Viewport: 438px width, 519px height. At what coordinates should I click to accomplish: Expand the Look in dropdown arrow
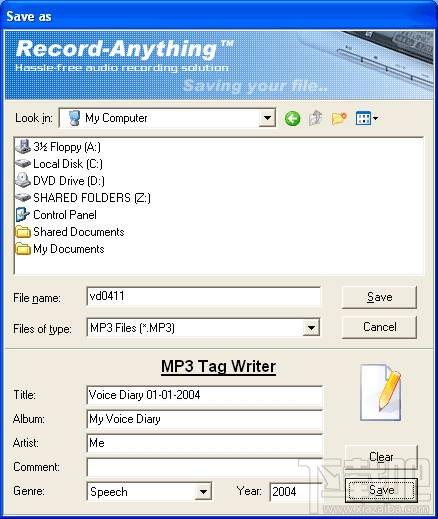pos(267,118)
